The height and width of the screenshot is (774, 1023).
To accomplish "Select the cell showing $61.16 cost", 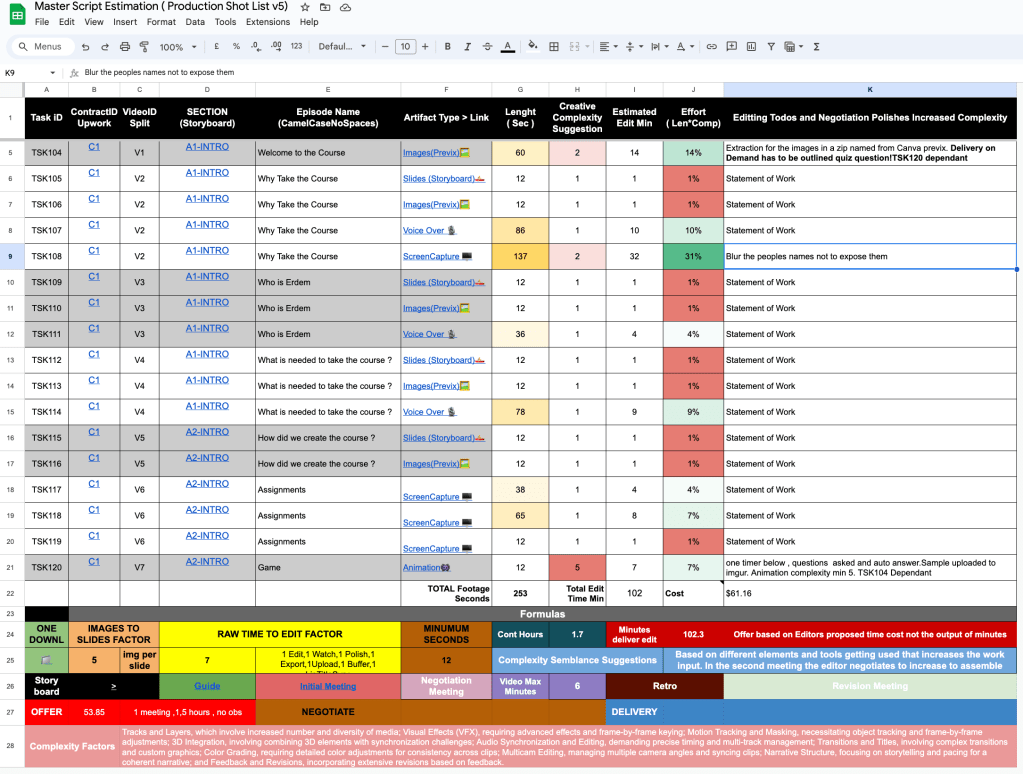I will (x=870, y=593).
